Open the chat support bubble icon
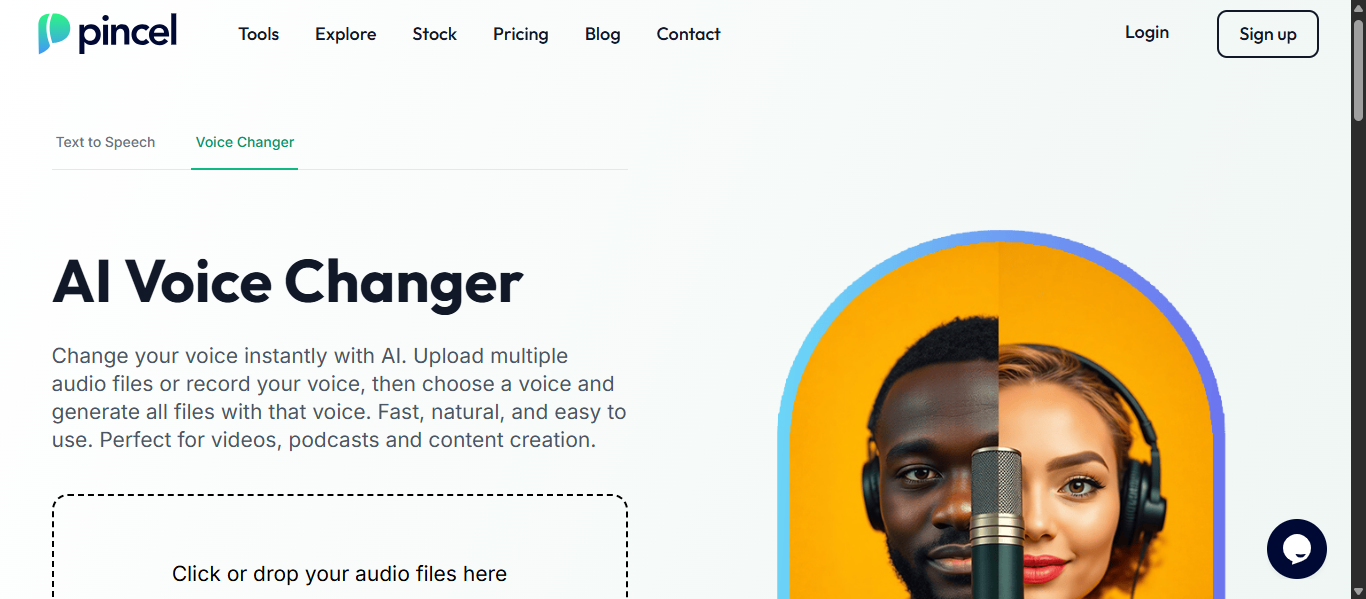This screenshot has width=1366, height=599. pyautogui.click(x=1296, y=548)
